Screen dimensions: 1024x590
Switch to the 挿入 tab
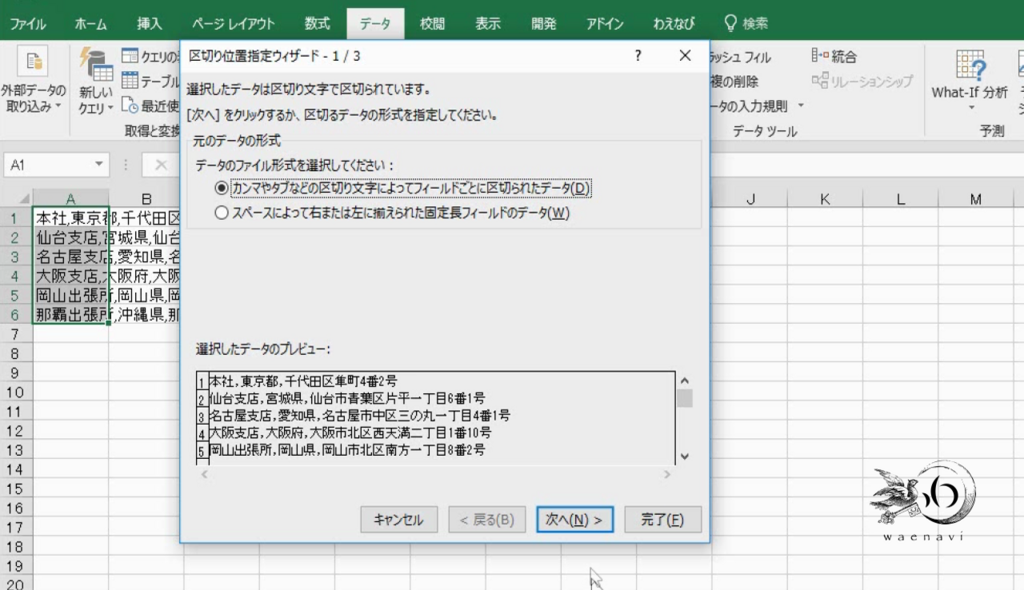[x=149, y=24]
